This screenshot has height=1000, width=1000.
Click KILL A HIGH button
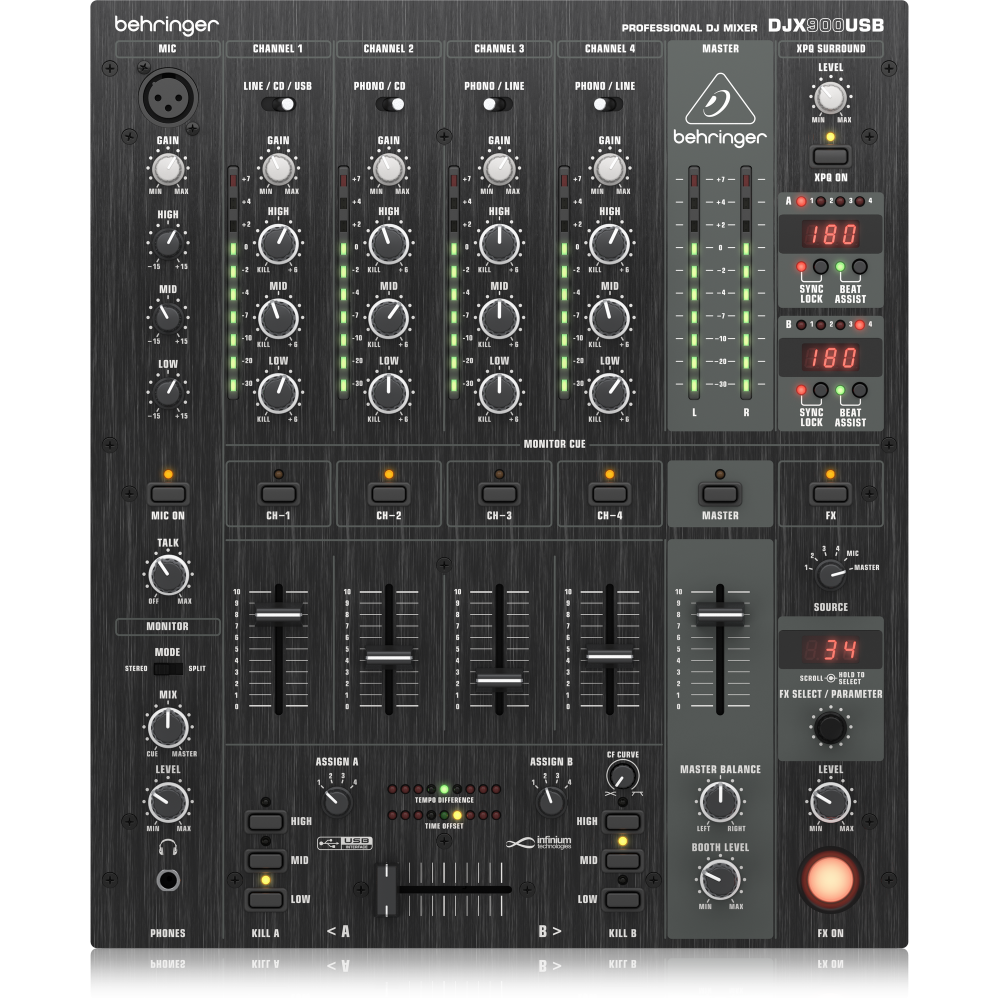click(265, 821)
